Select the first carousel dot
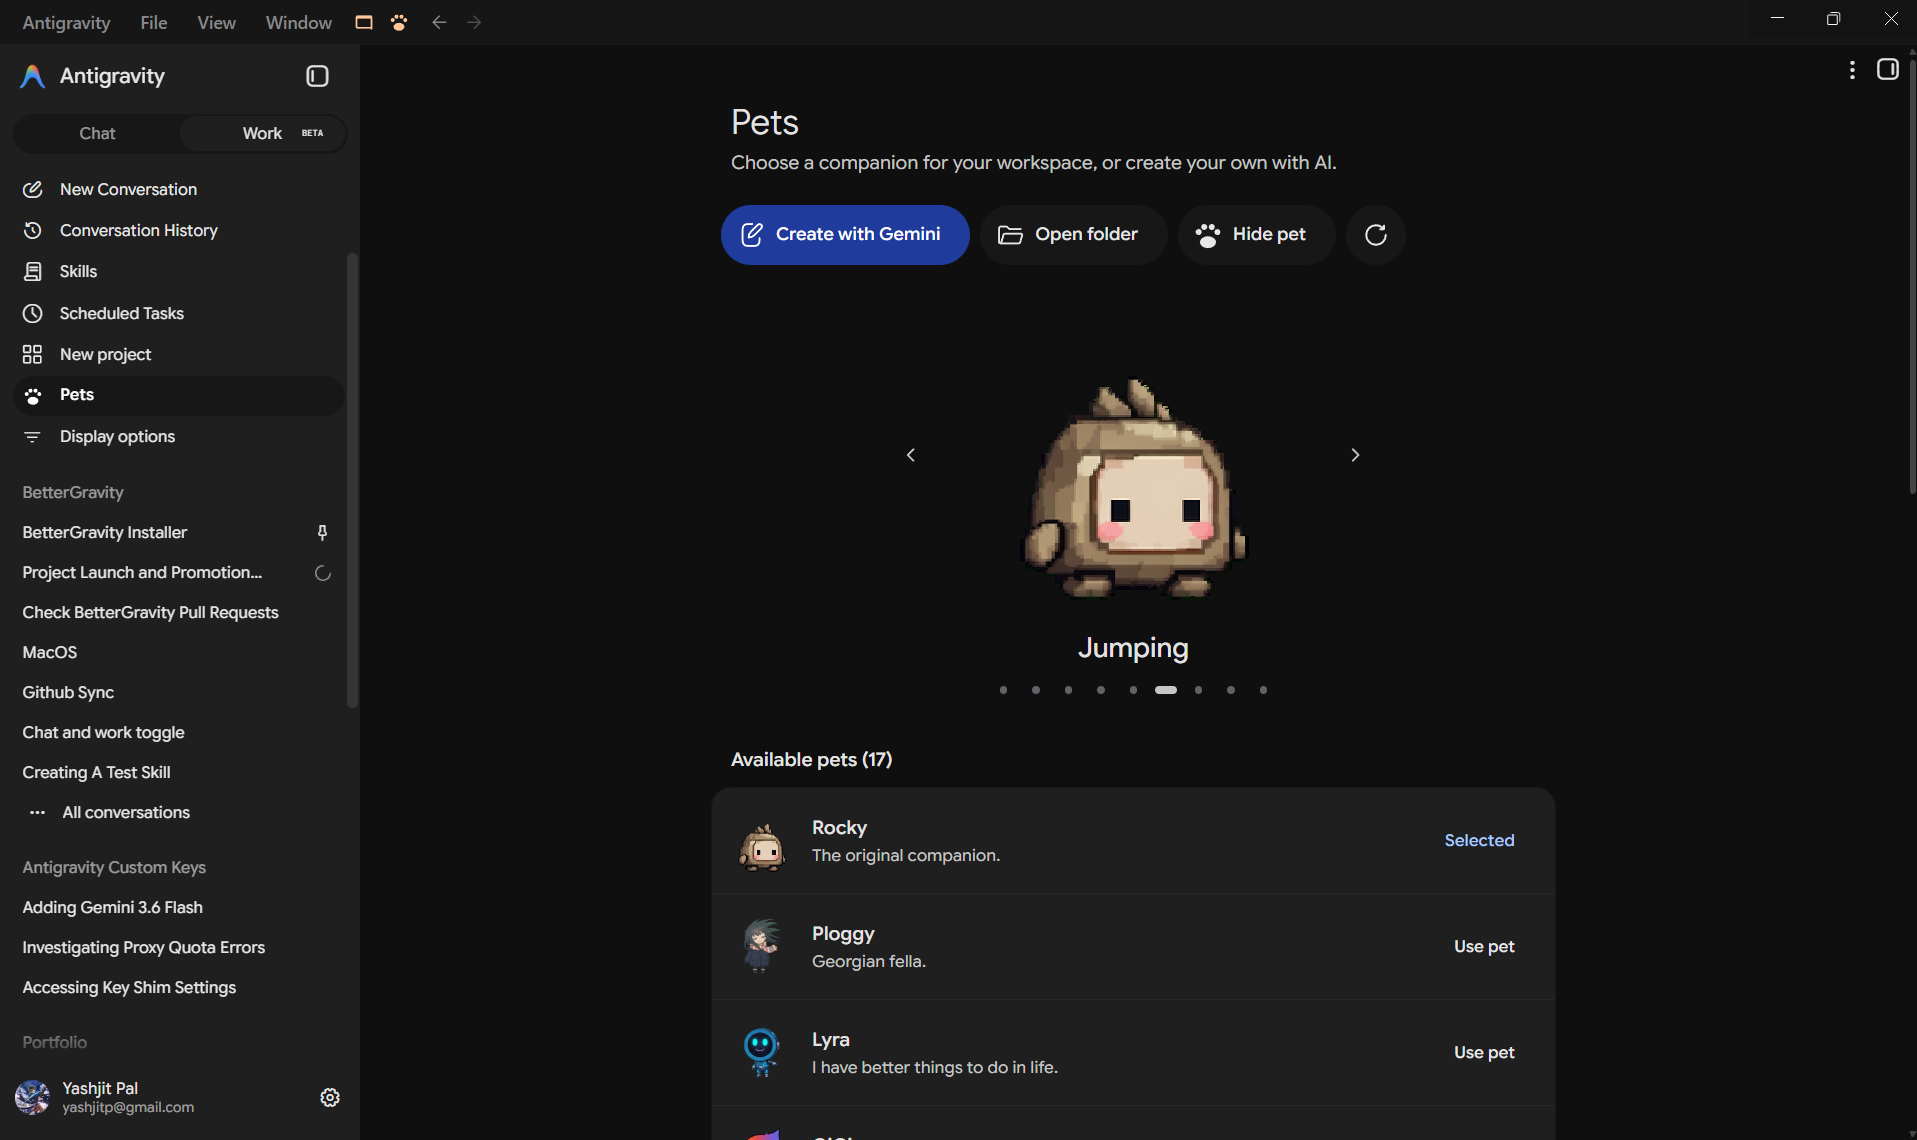The width and height of the screenshot is (1917, 1140). tap(1003, 690)
